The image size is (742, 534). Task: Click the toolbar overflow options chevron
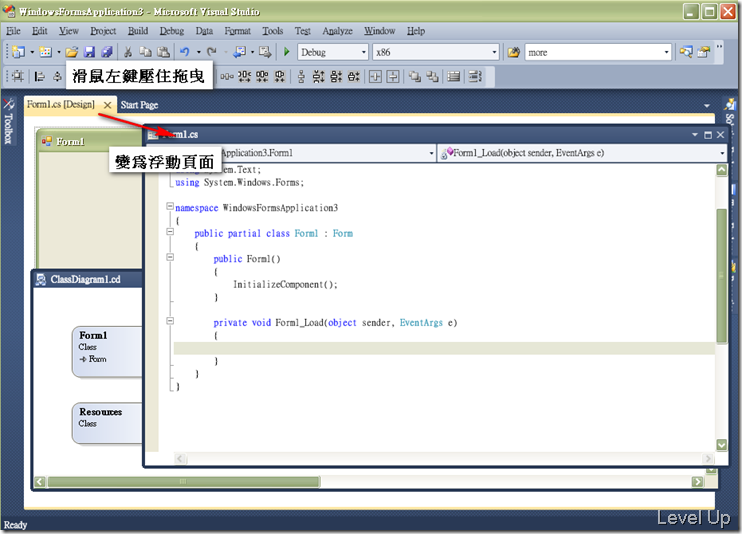click(x=719, y=48)
